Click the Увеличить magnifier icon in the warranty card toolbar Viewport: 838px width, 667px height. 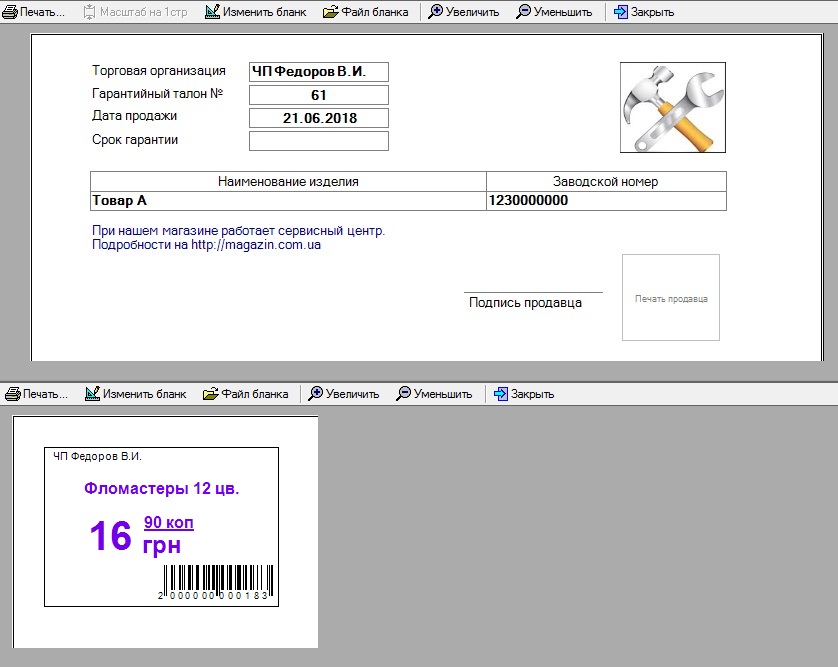[x=436, y=12]
